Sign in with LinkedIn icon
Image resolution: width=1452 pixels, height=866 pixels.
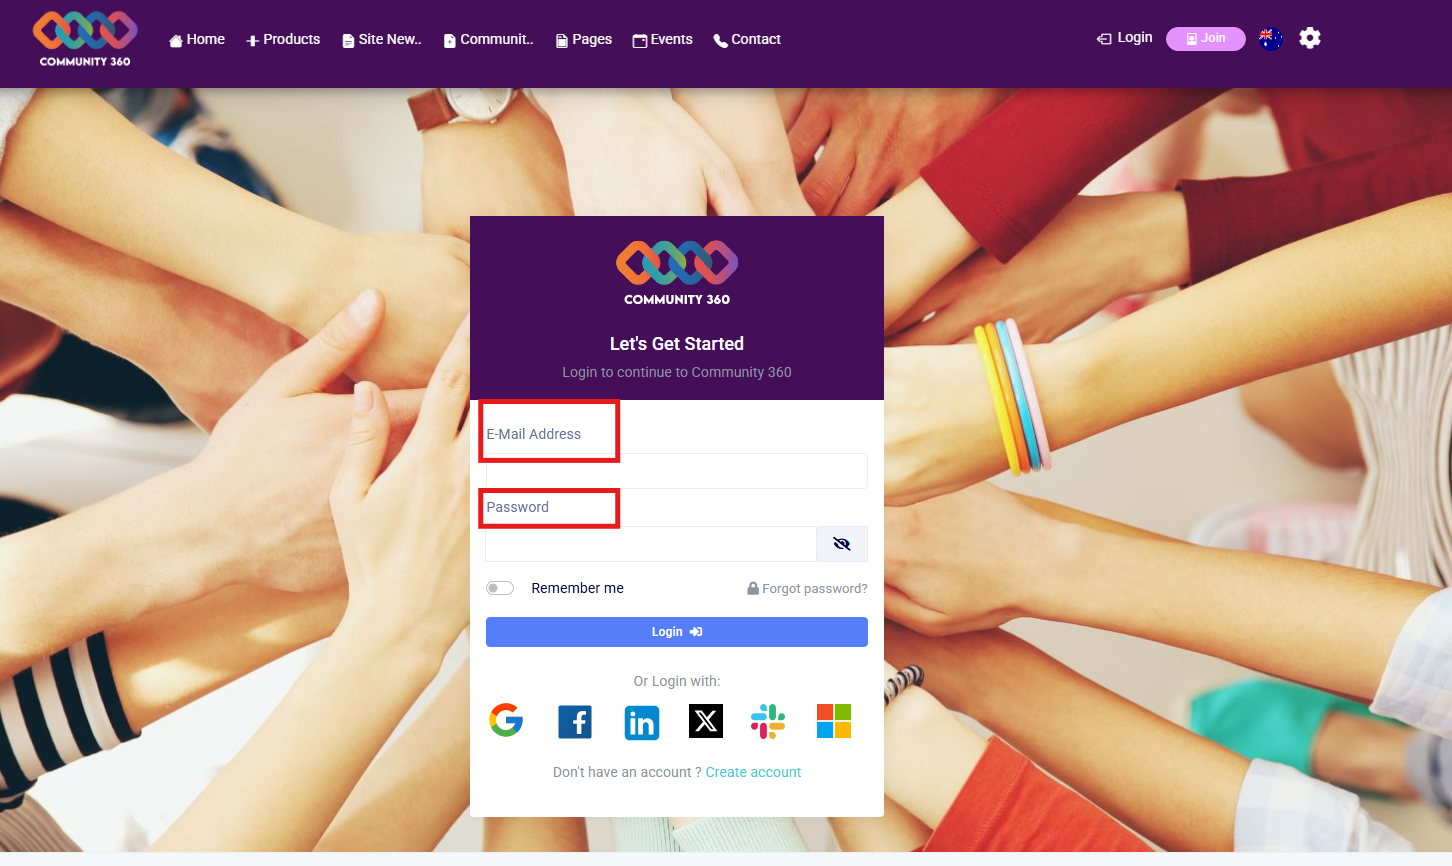[x=642, y=722]
